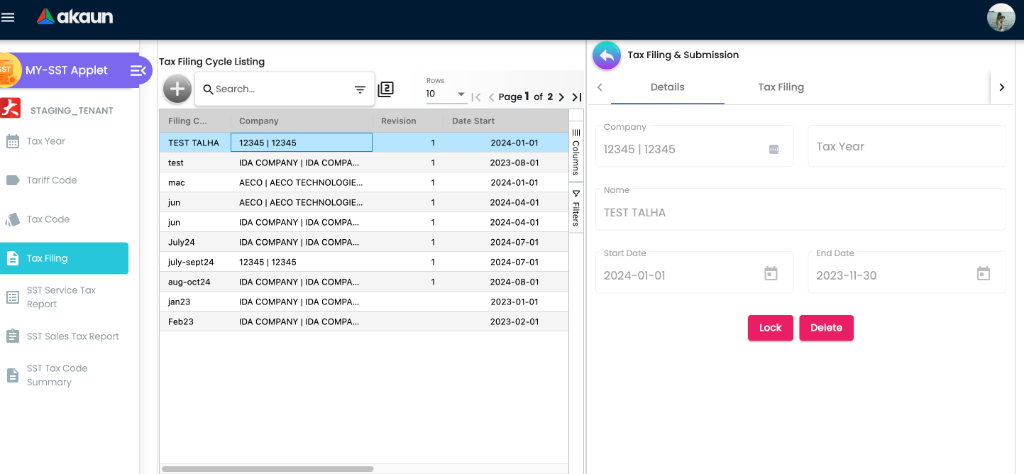
Task: Click the Lock button
Action: click(770, 328)
